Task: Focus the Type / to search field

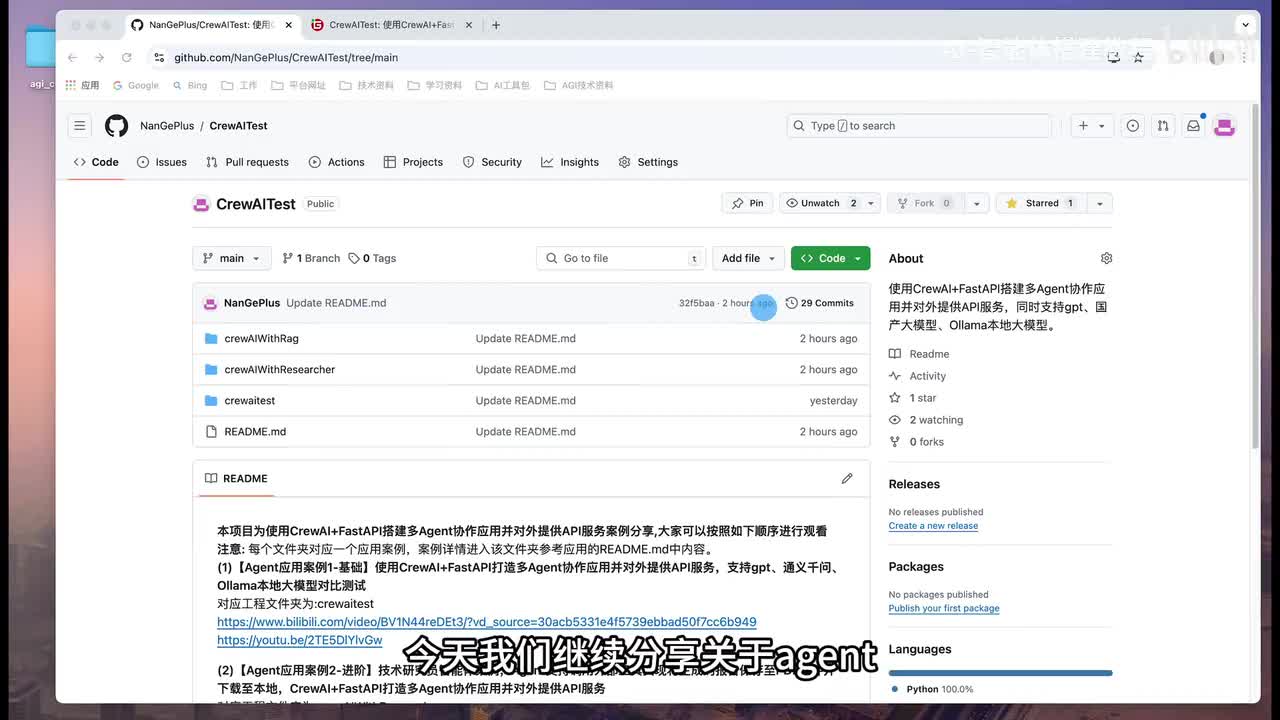Action: [x=919, y=126]
